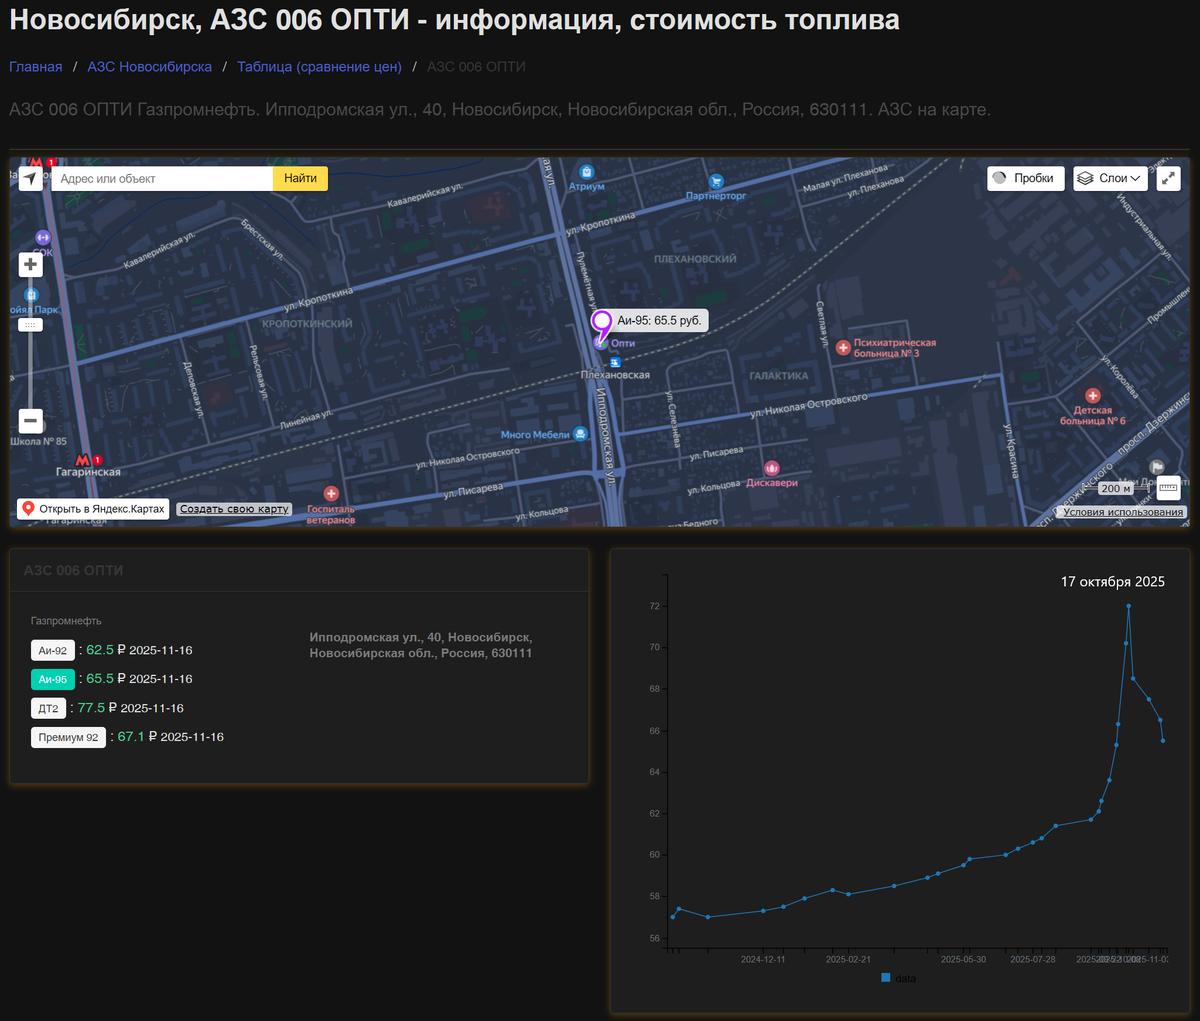The image size is (1200, 1021).
Task: Click the 17 октября 2025 chart date label
Action: [1113, 581]
